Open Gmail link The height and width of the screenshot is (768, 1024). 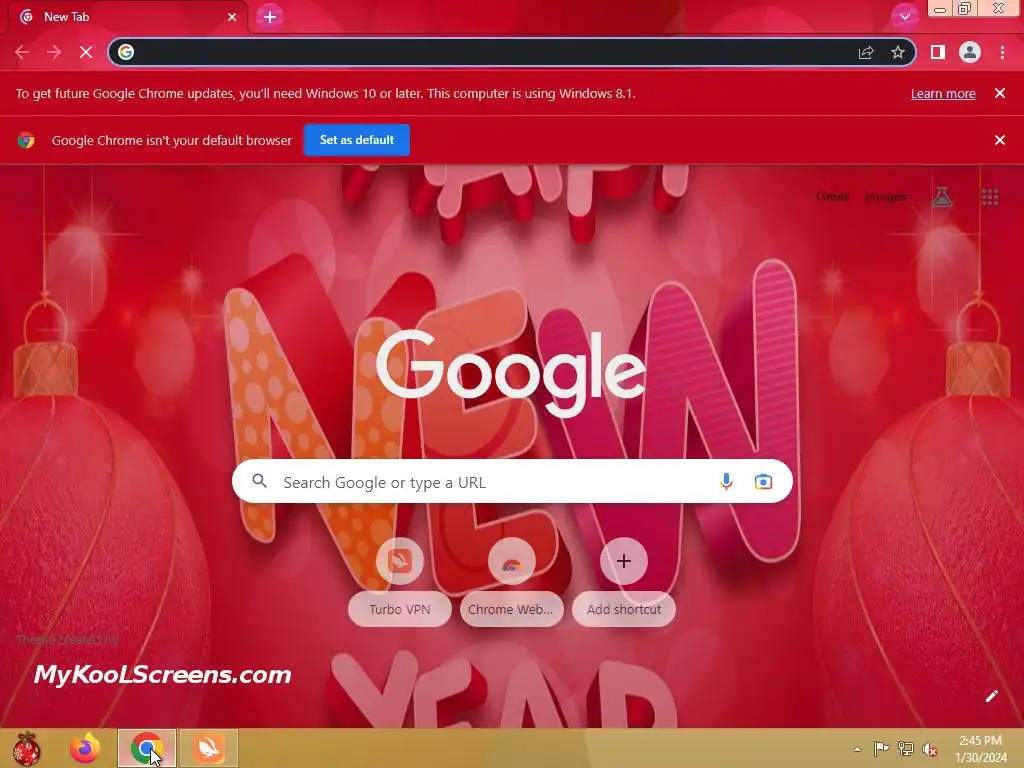point(833,197)
